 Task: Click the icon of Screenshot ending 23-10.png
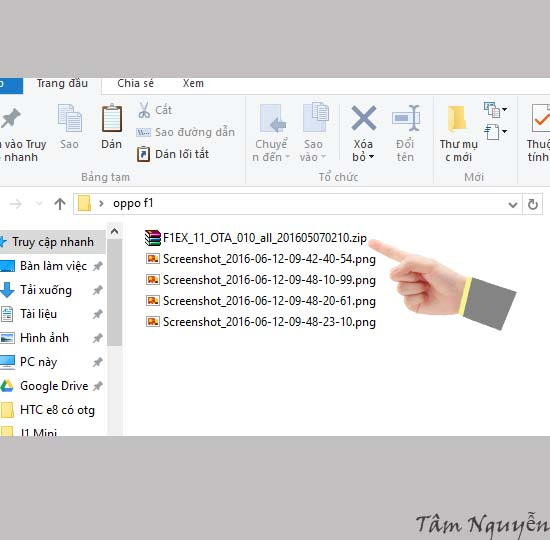click(x=153, y=322)
